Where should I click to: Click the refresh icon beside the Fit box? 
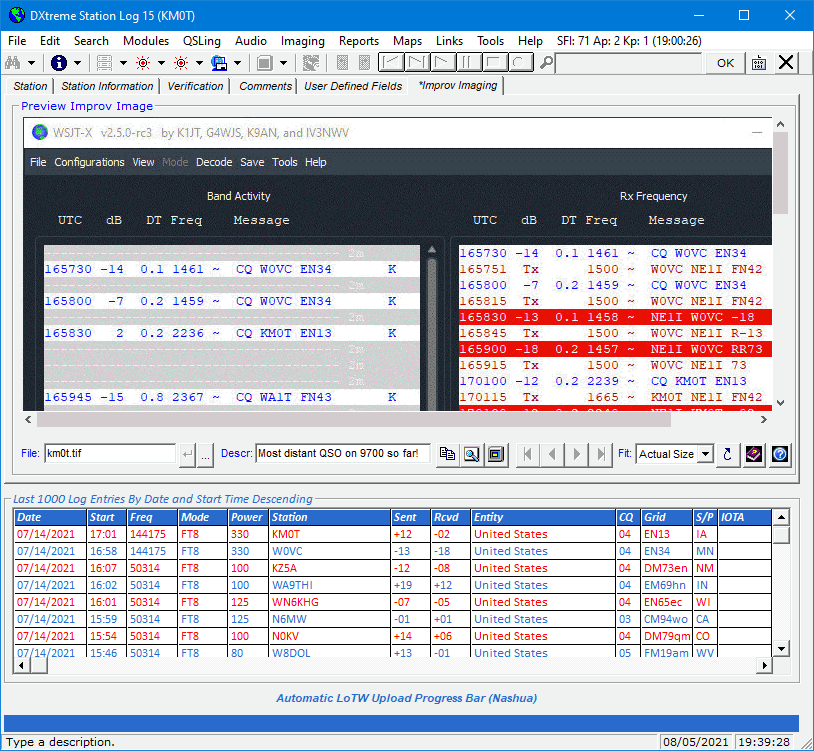click(x=727, y=454)
